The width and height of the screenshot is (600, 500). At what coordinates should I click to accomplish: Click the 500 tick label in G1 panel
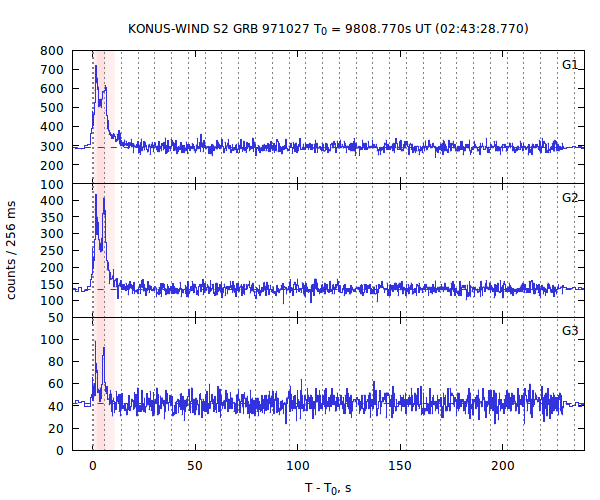[x=52, y=108]
